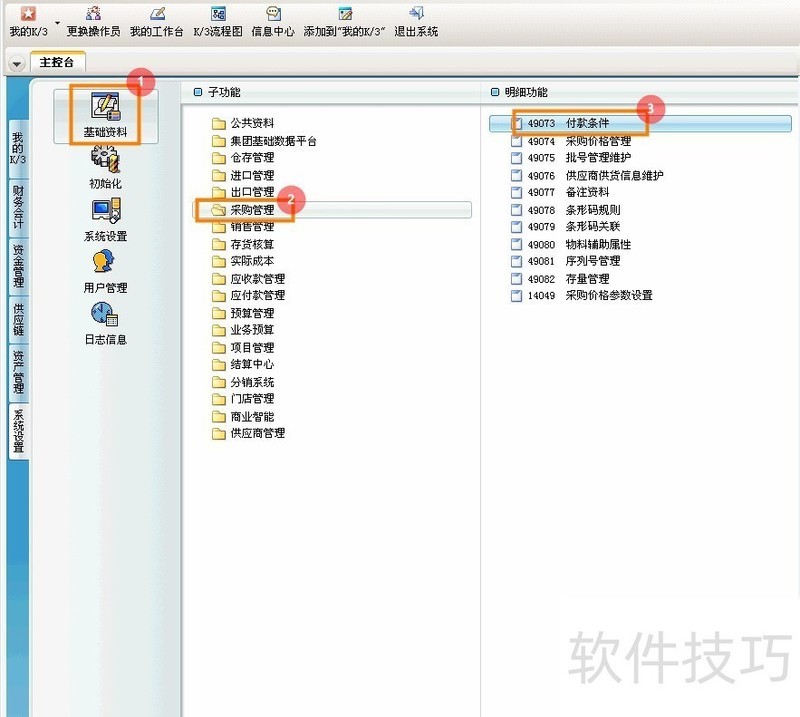Open the K/3流程图 flowchart icon
800x717 pixels.
(x=217, y=21)
